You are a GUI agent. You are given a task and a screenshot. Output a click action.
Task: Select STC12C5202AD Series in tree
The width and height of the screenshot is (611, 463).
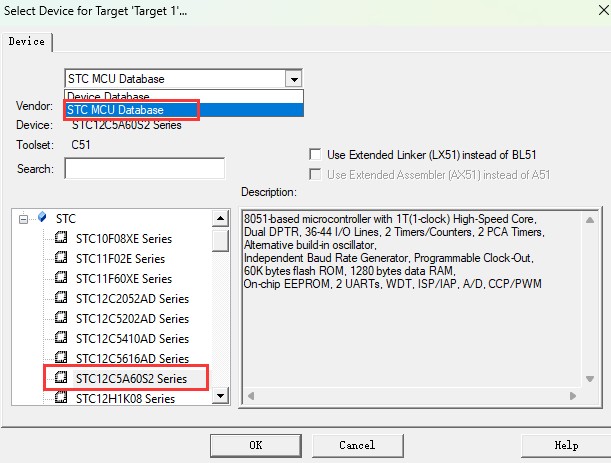pyautogui.click(x=132, y=319)
